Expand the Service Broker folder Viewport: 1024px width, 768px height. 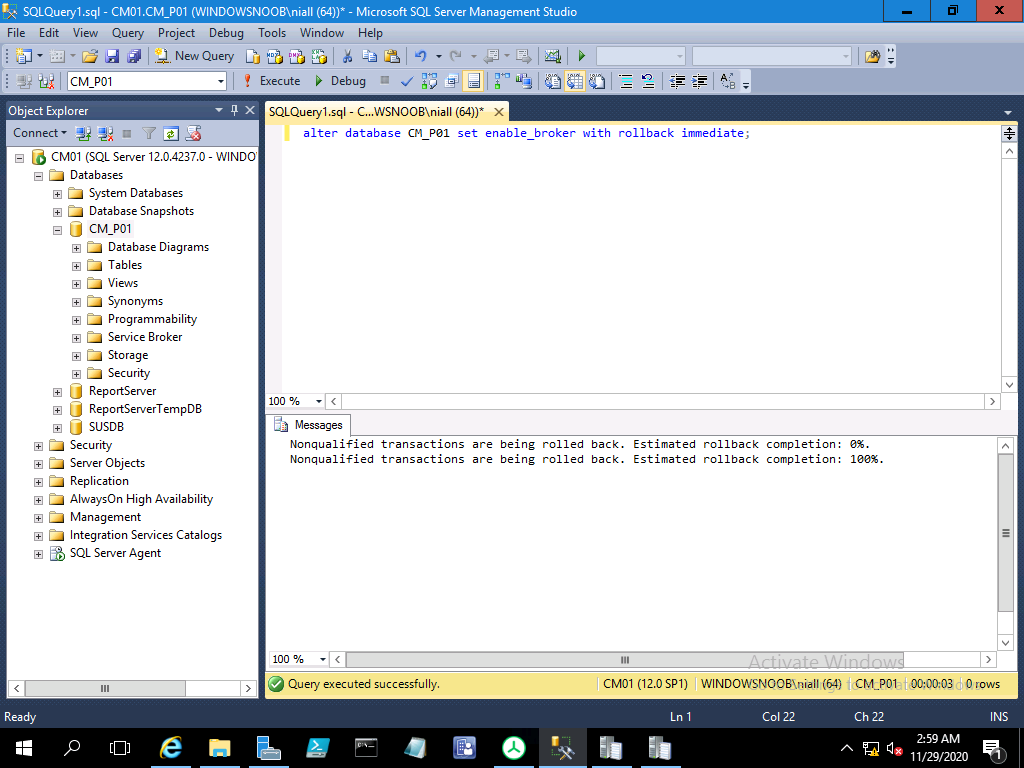tap(76, 338)
